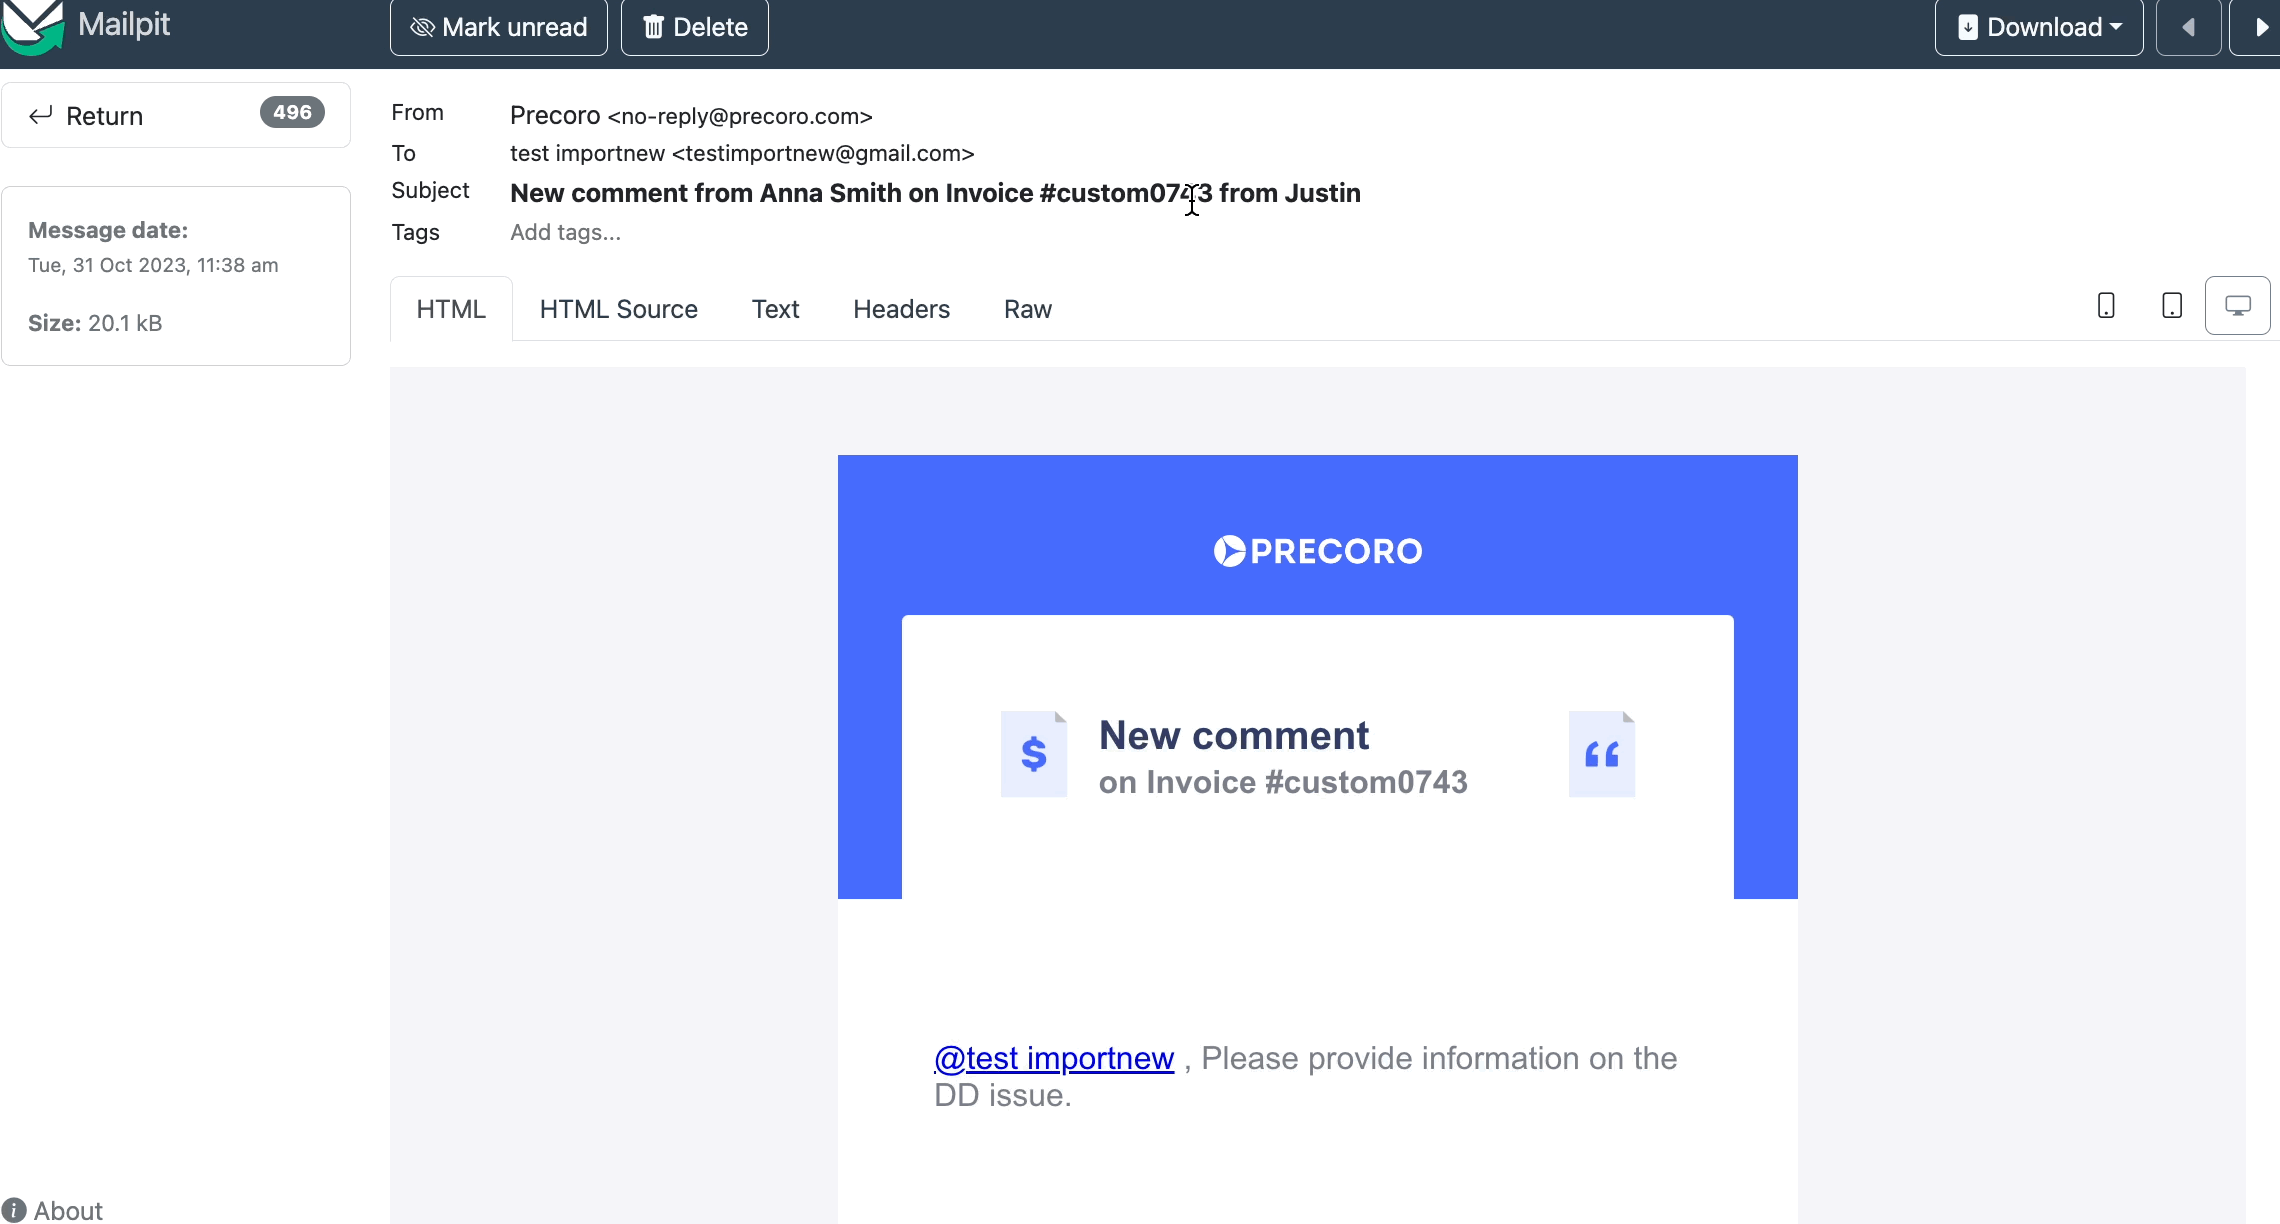
Task: Mark this message as unread
Action: tap(499, 27)
